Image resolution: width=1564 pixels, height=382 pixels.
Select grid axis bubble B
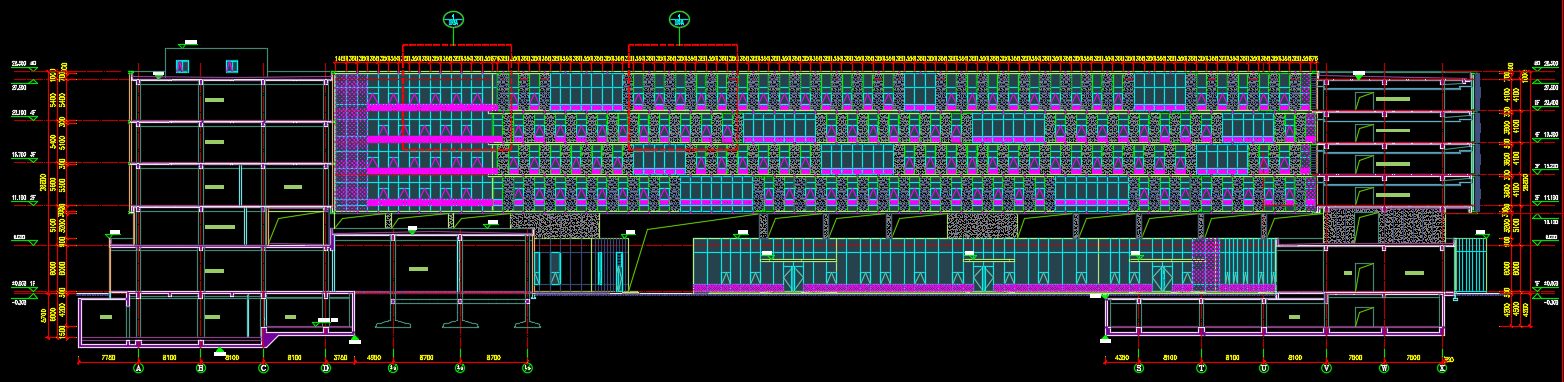pos(200,368)
